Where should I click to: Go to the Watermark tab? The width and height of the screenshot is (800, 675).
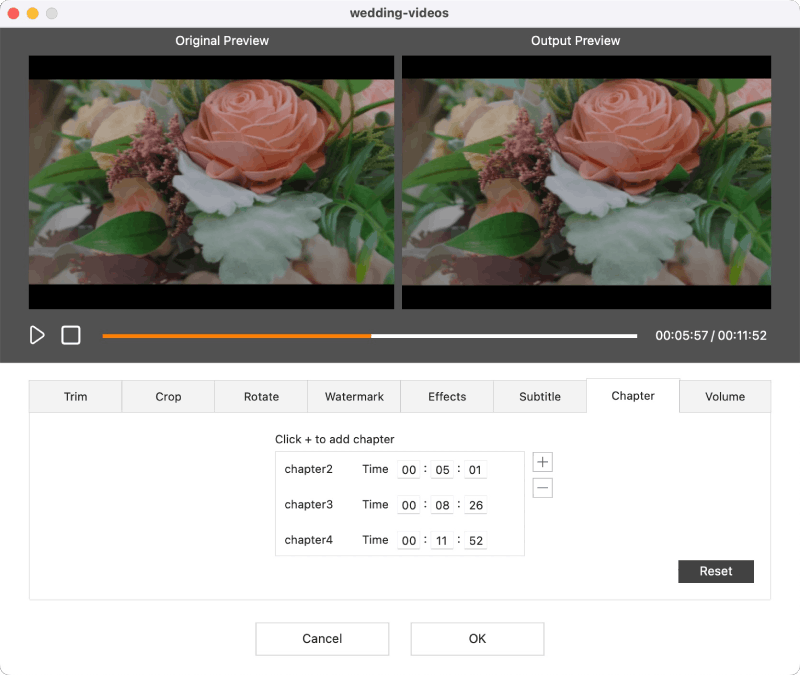click(x=354, y=396)
